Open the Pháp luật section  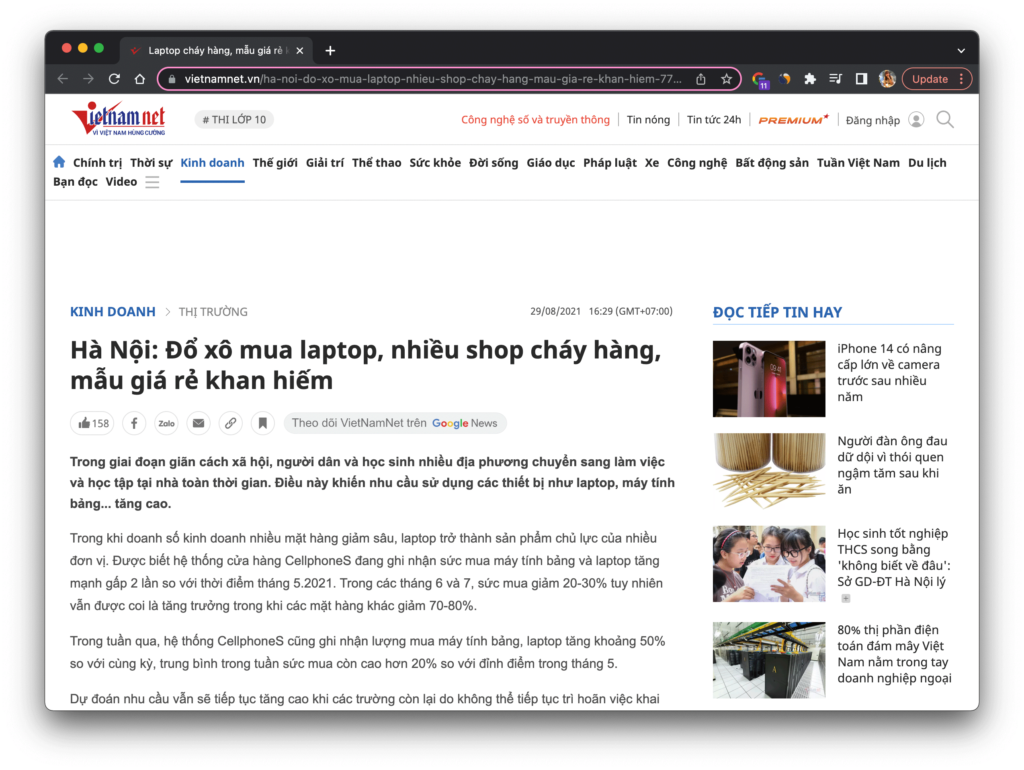(610, 163)
